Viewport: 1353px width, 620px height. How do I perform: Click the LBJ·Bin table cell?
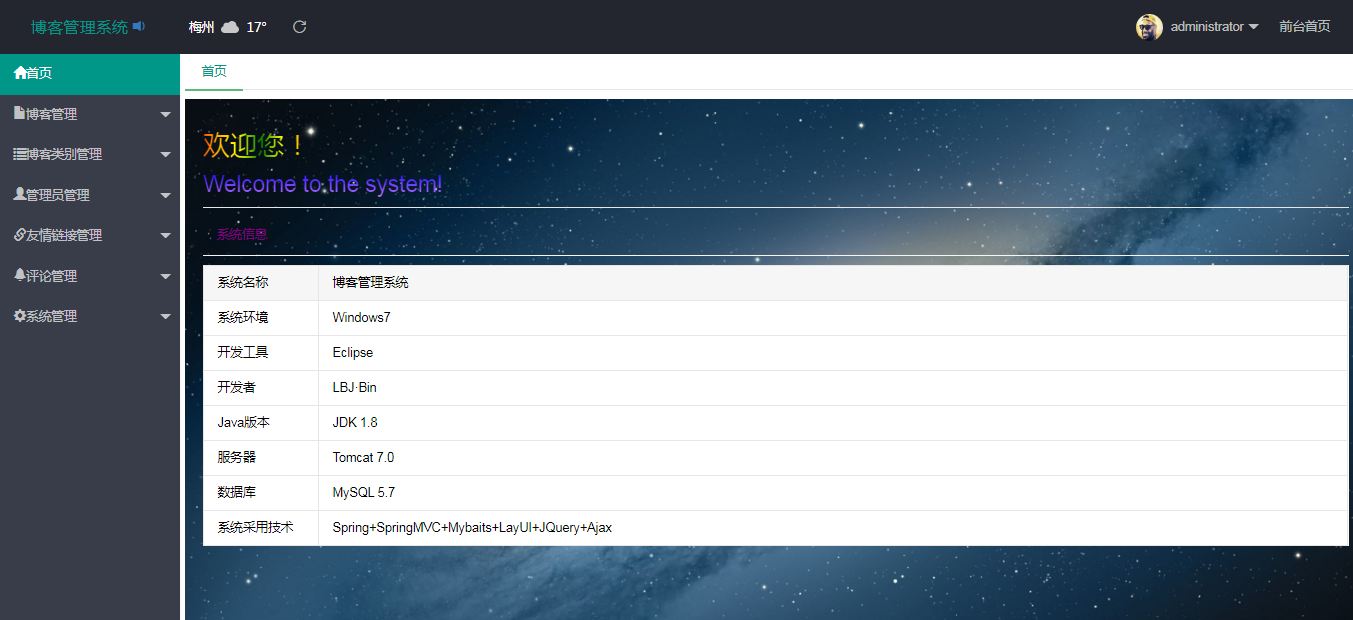click(833, 388)
